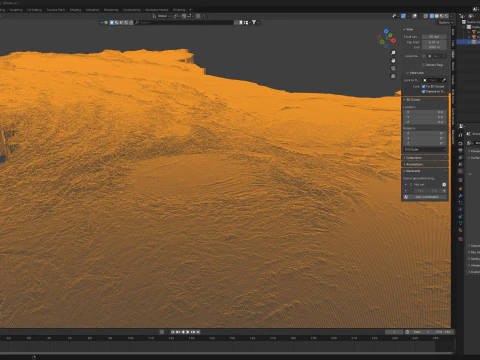Collapse the 3D Cursor panel
This screenshot has height=360, width=480.
tap(425, 100)
